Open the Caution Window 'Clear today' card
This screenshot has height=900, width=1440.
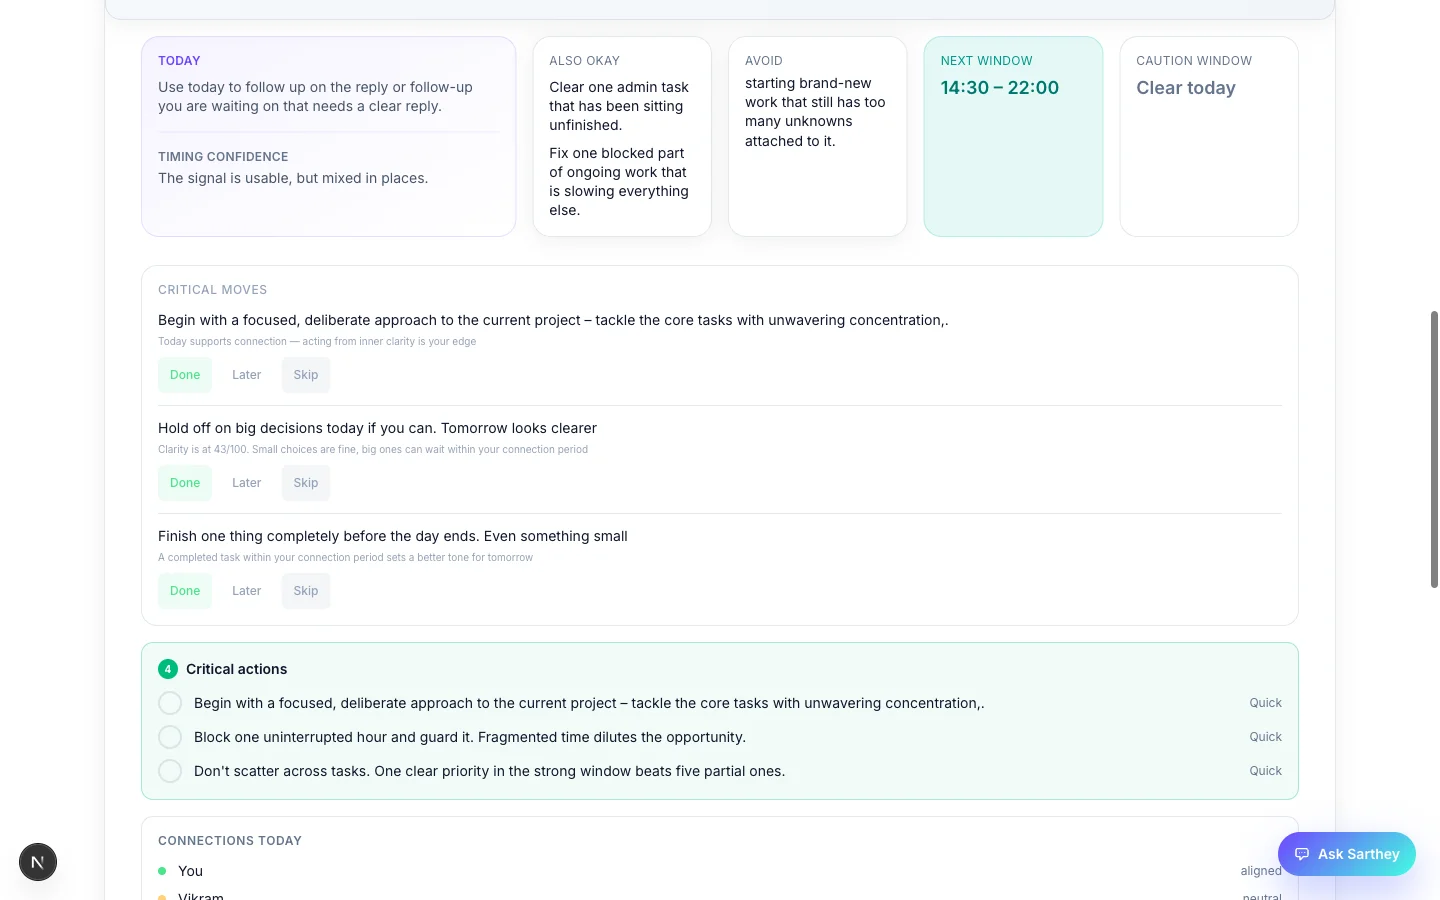pyautogui.click(x=1209, y=137)
